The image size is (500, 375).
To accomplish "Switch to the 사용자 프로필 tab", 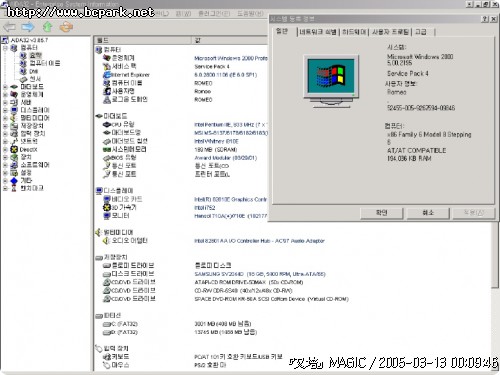I will (390, 32).
